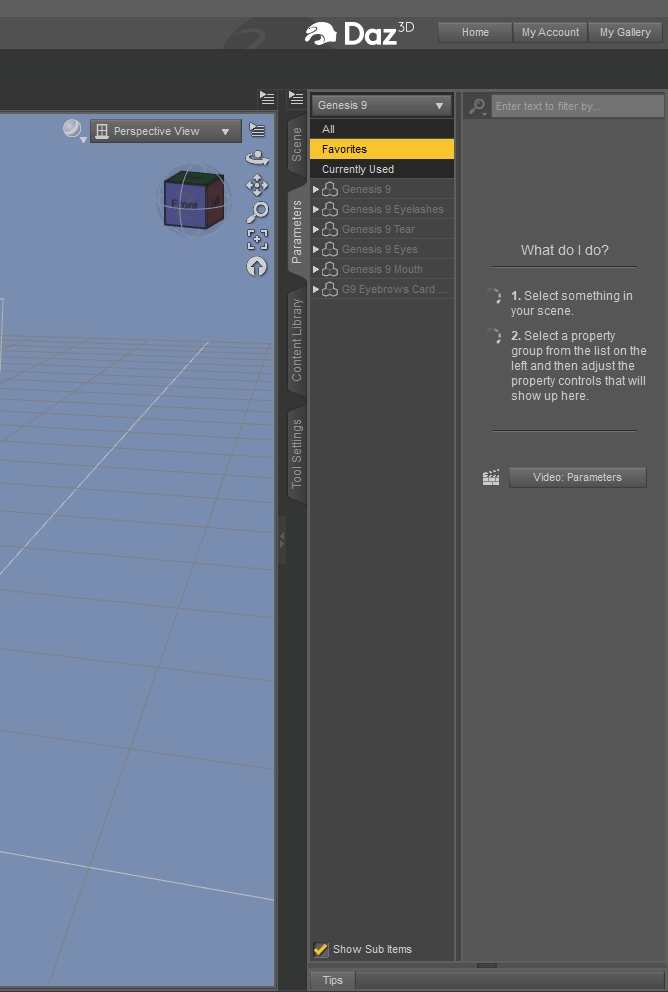Click the frame selection icon

pos(257,239)
